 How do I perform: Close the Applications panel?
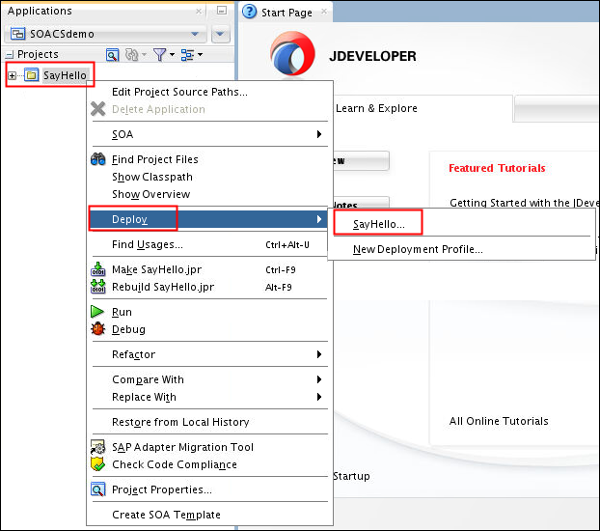tap(199, 11)
